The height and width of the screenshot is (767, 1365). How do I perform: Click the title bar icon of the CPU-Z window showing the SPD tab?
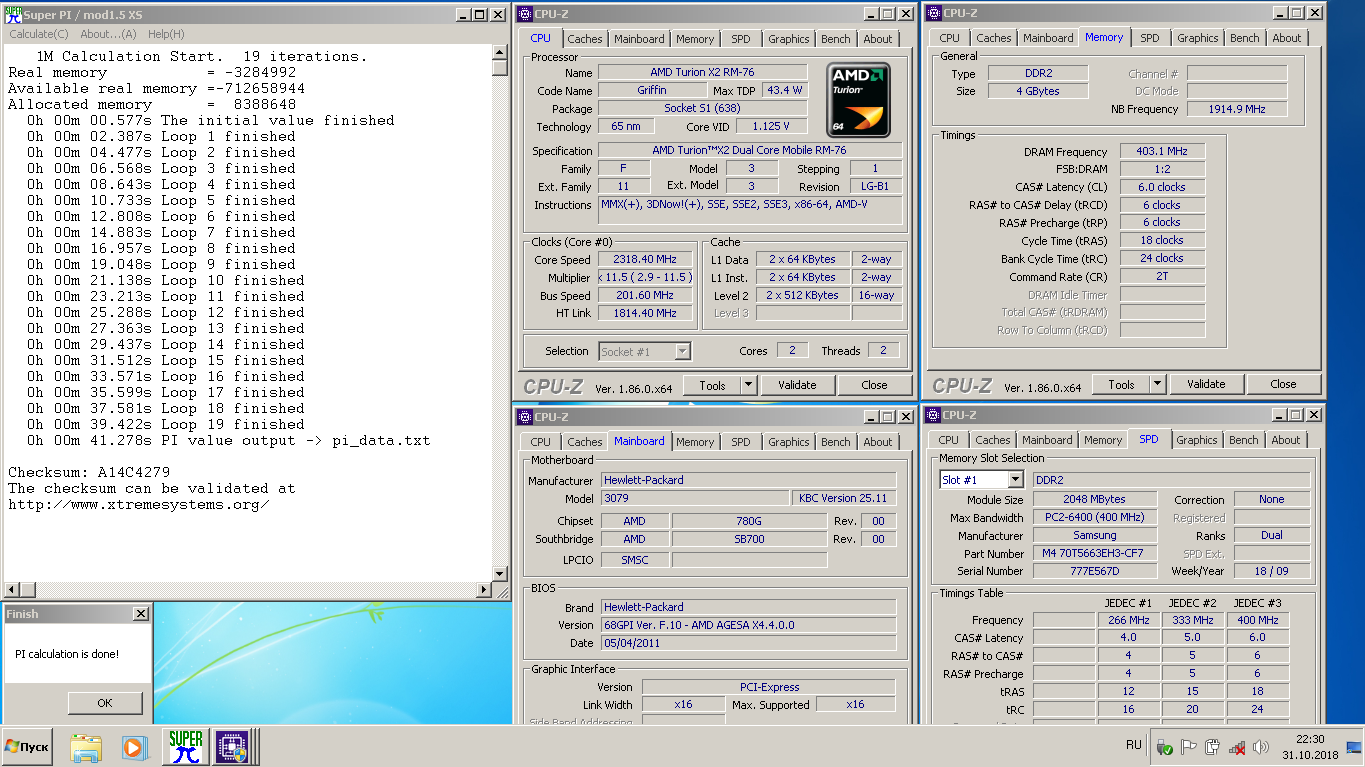point(932,415)
